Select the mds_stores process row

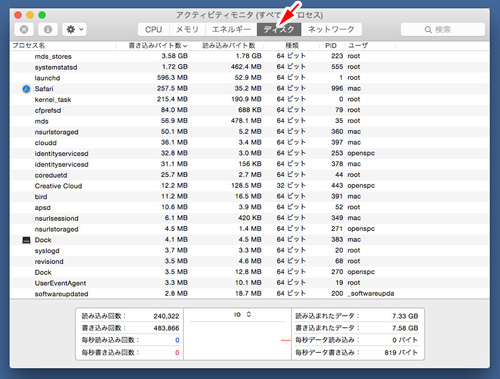(249, 56)
